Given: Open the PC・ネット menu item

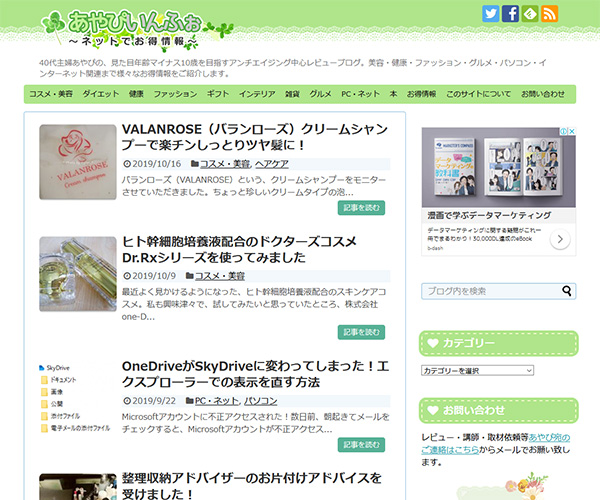Looking at the screenshot, I should tap(360, 94).
